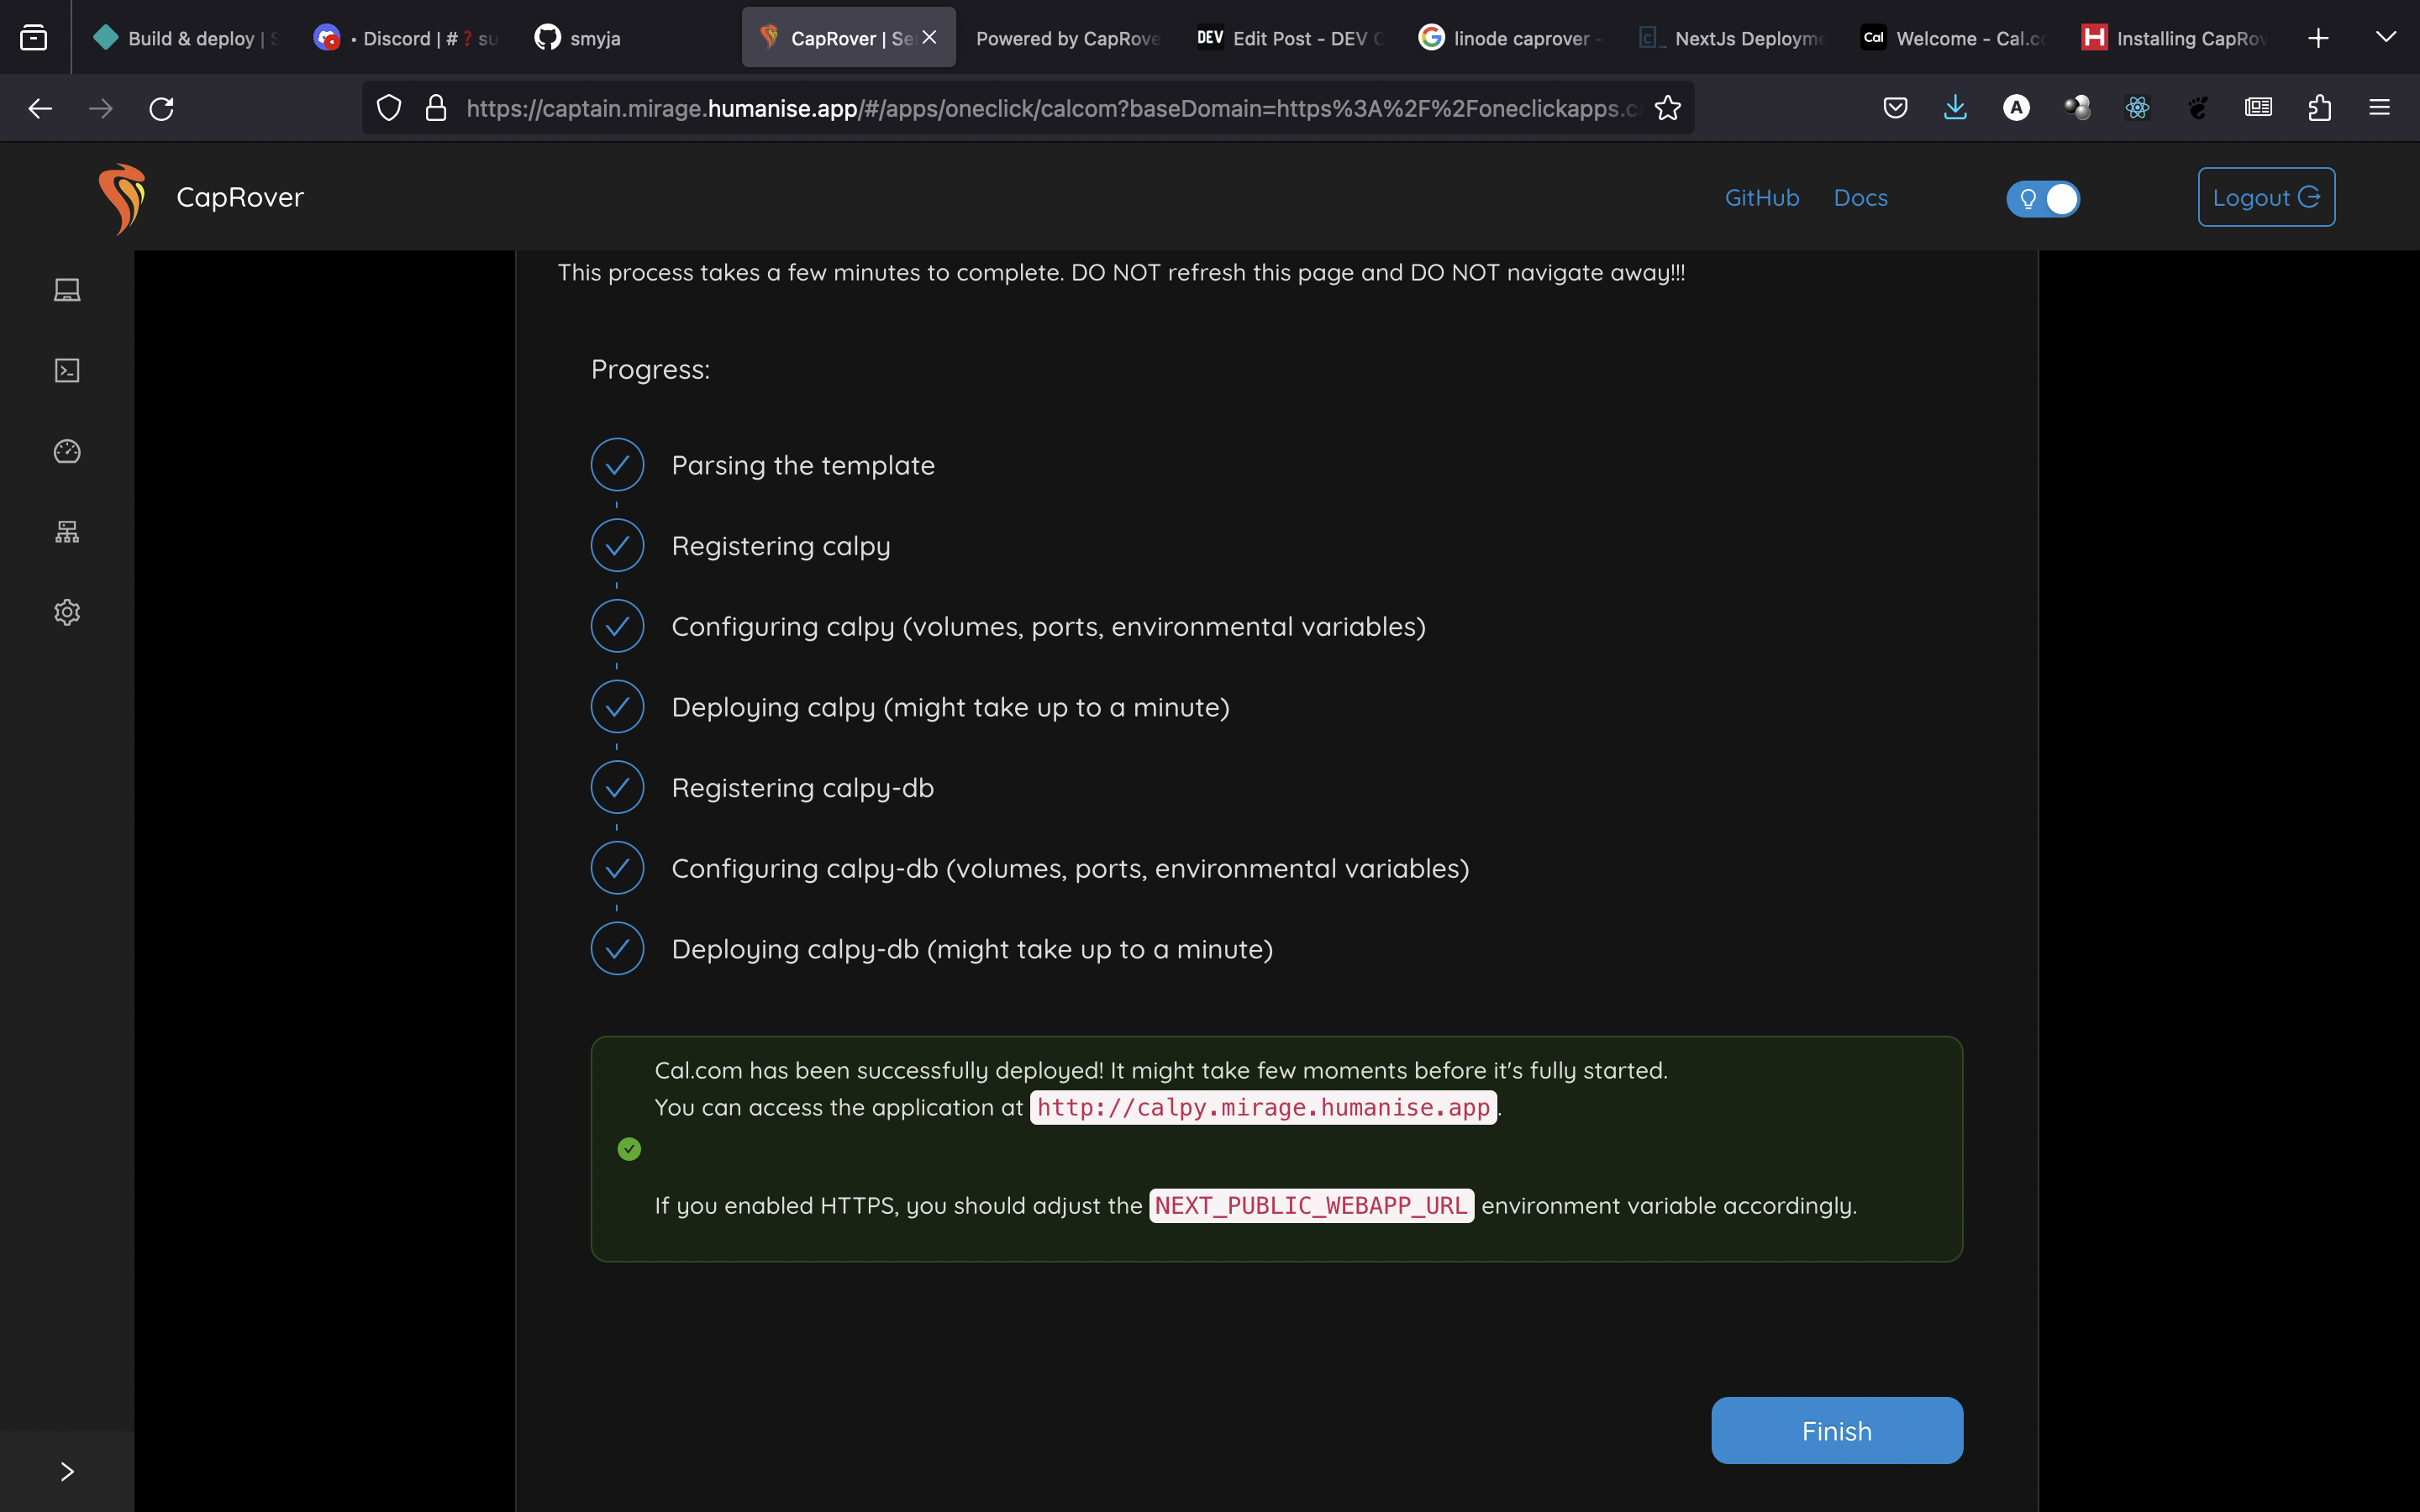Open the browser downloads arrow icon
The width and height of the screenshot is (2420, 1512).
pos(1955,108)
